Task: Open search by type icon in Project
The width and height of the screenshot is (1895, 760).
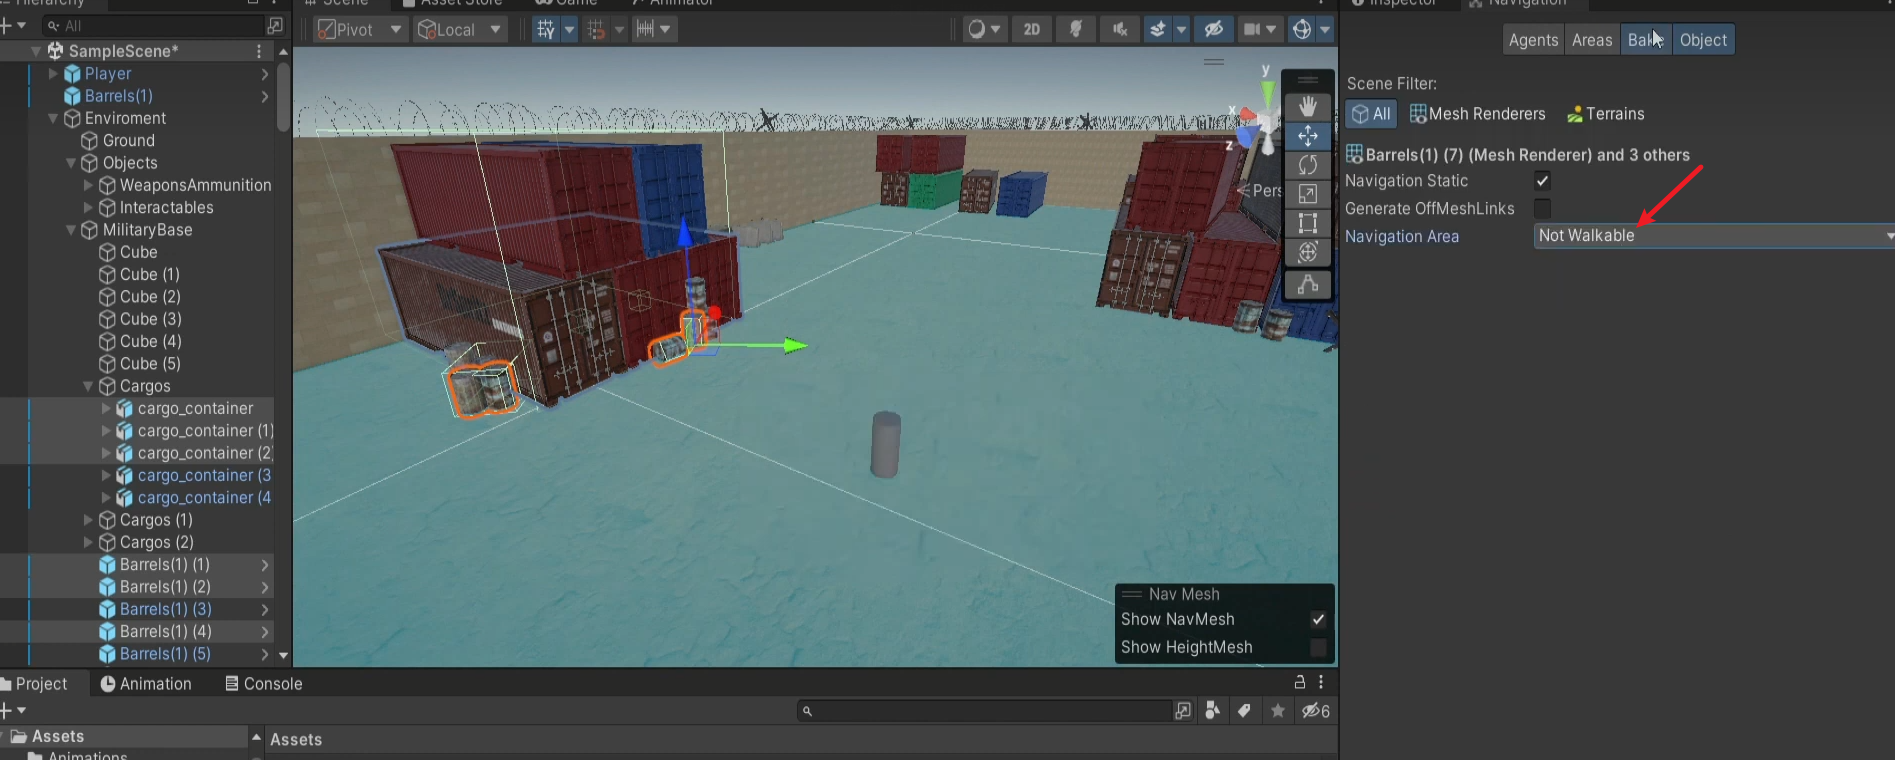Action: pos(1212,711)
